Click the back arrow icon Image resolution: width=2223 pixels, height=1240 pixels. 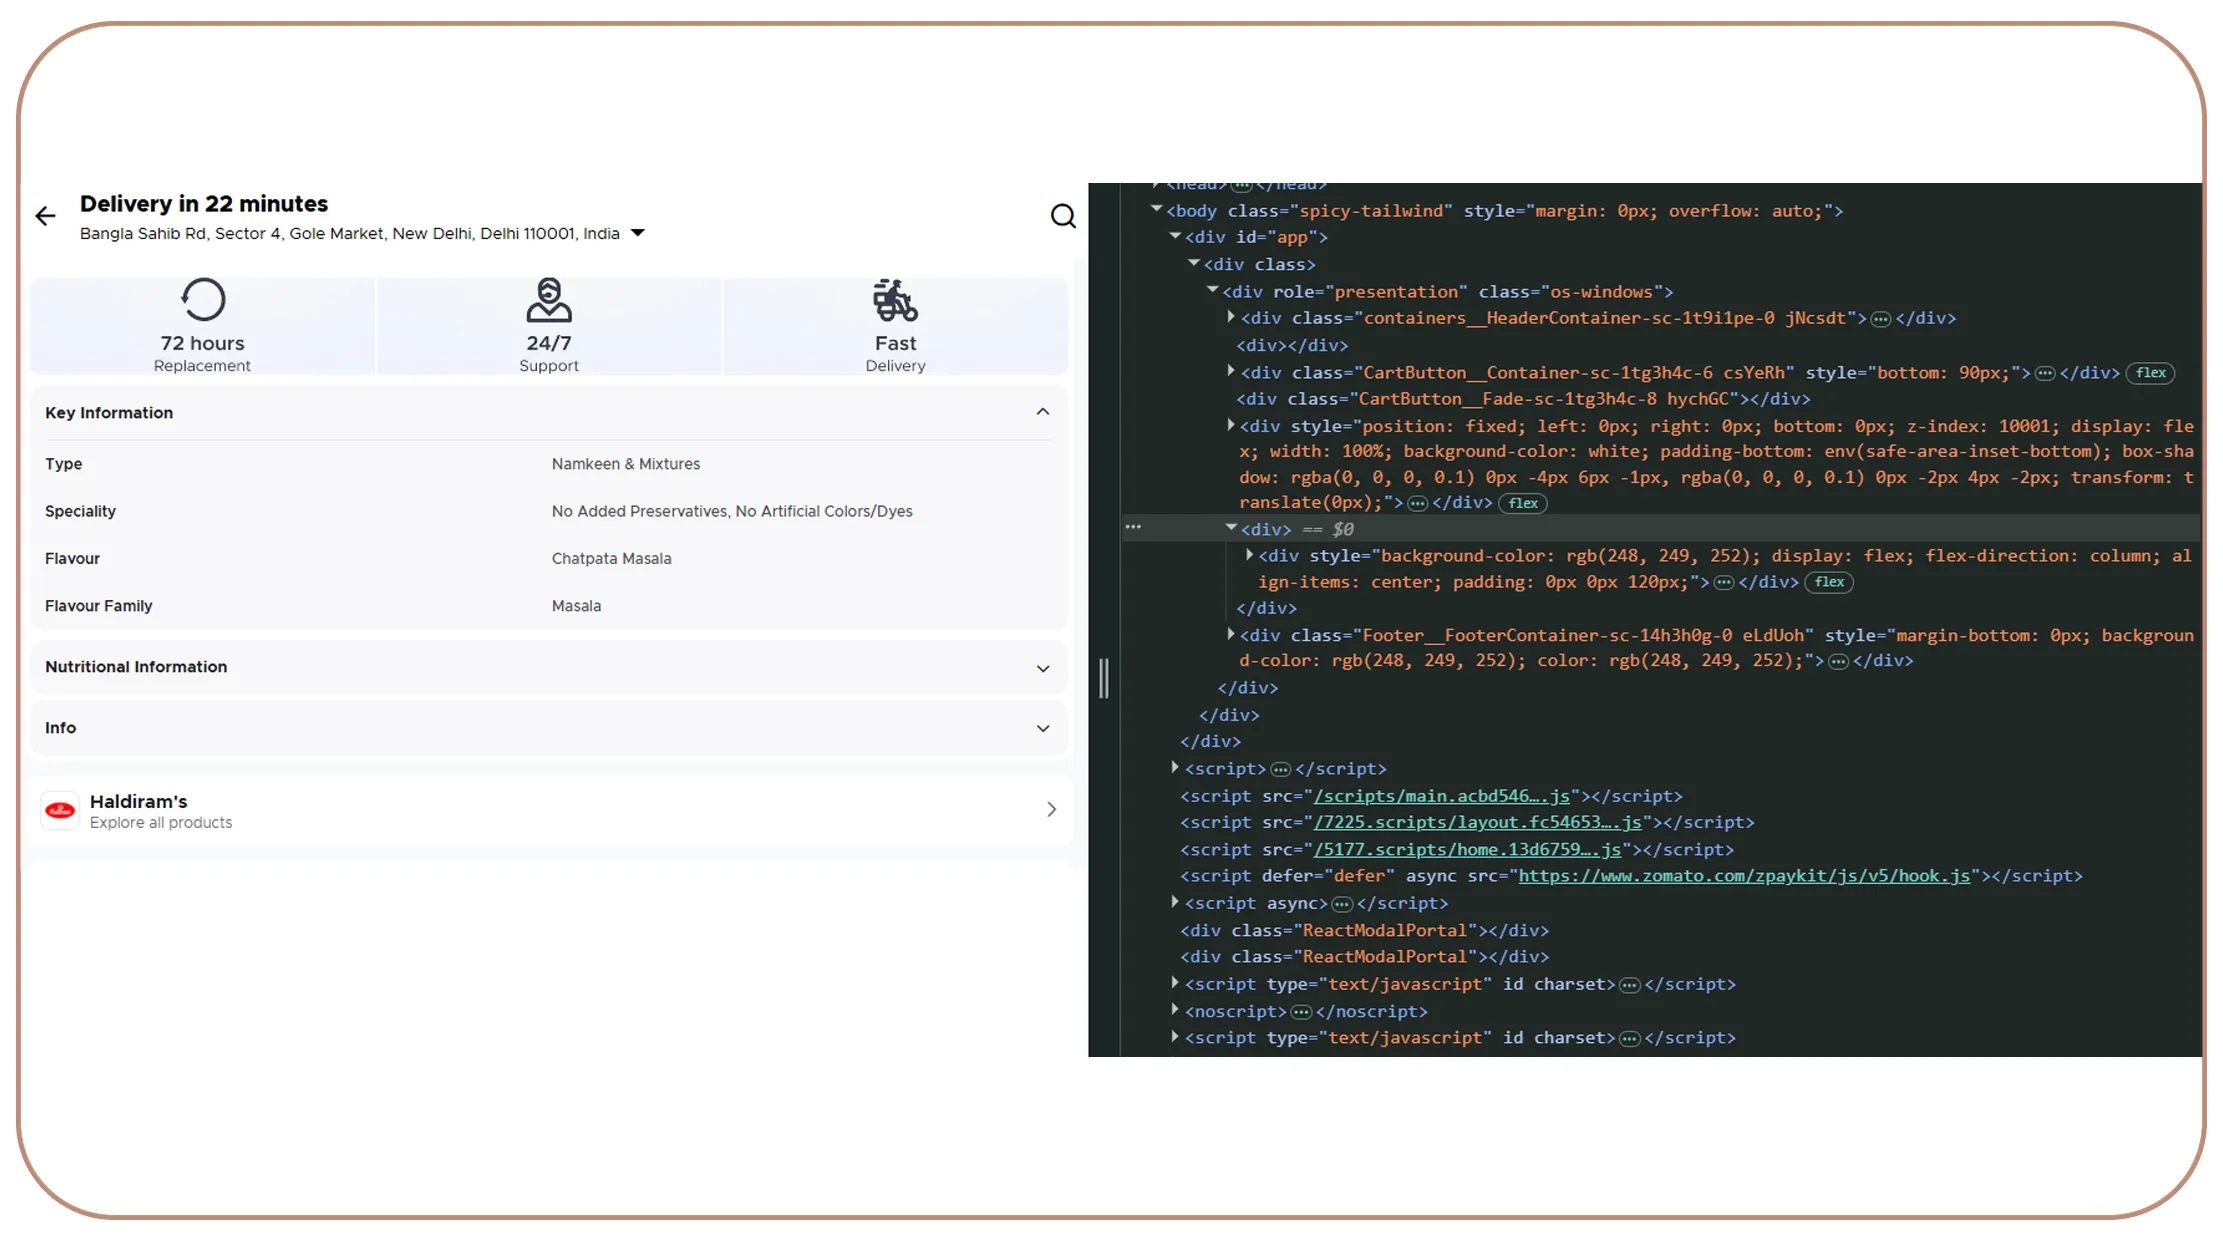[x=45, y=216]
